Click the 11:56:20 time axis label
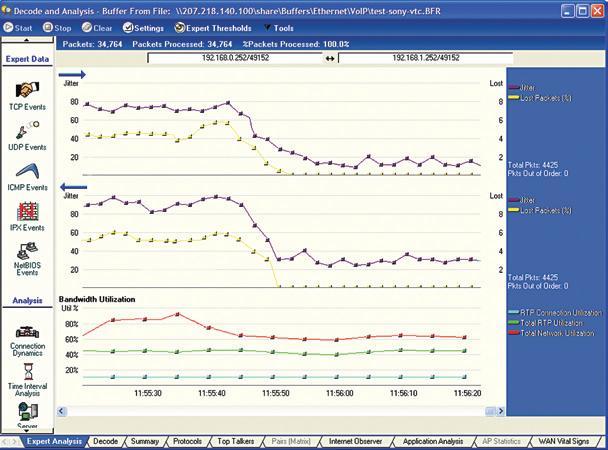Image resolution: width=608 pixels, height=450 pixels. (x=467, y=393)
